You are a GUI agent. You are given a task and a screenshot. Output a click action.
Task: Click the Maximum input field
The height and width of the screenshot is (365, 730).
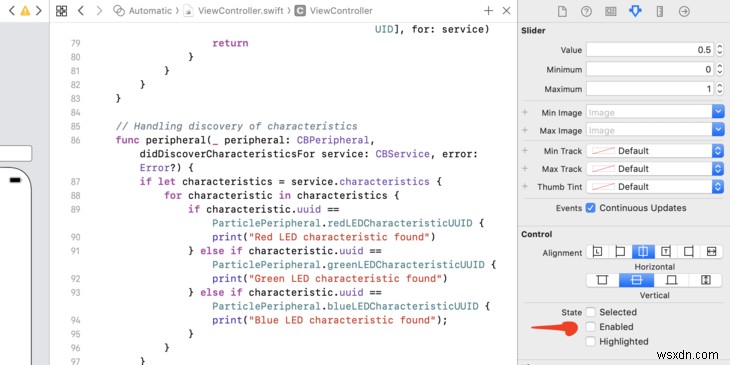(x=650, y=89)
